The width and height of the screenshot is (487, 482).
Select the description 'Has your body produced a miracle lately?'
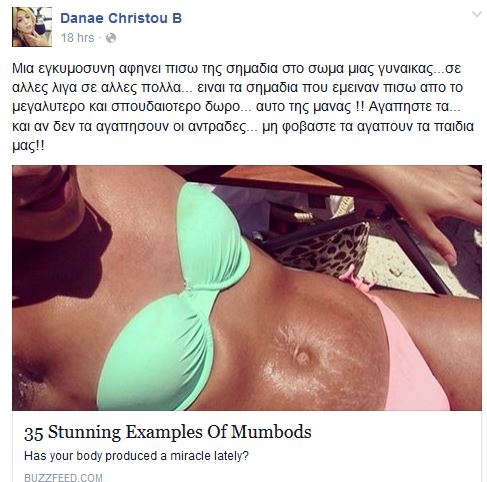pos(136,456)
